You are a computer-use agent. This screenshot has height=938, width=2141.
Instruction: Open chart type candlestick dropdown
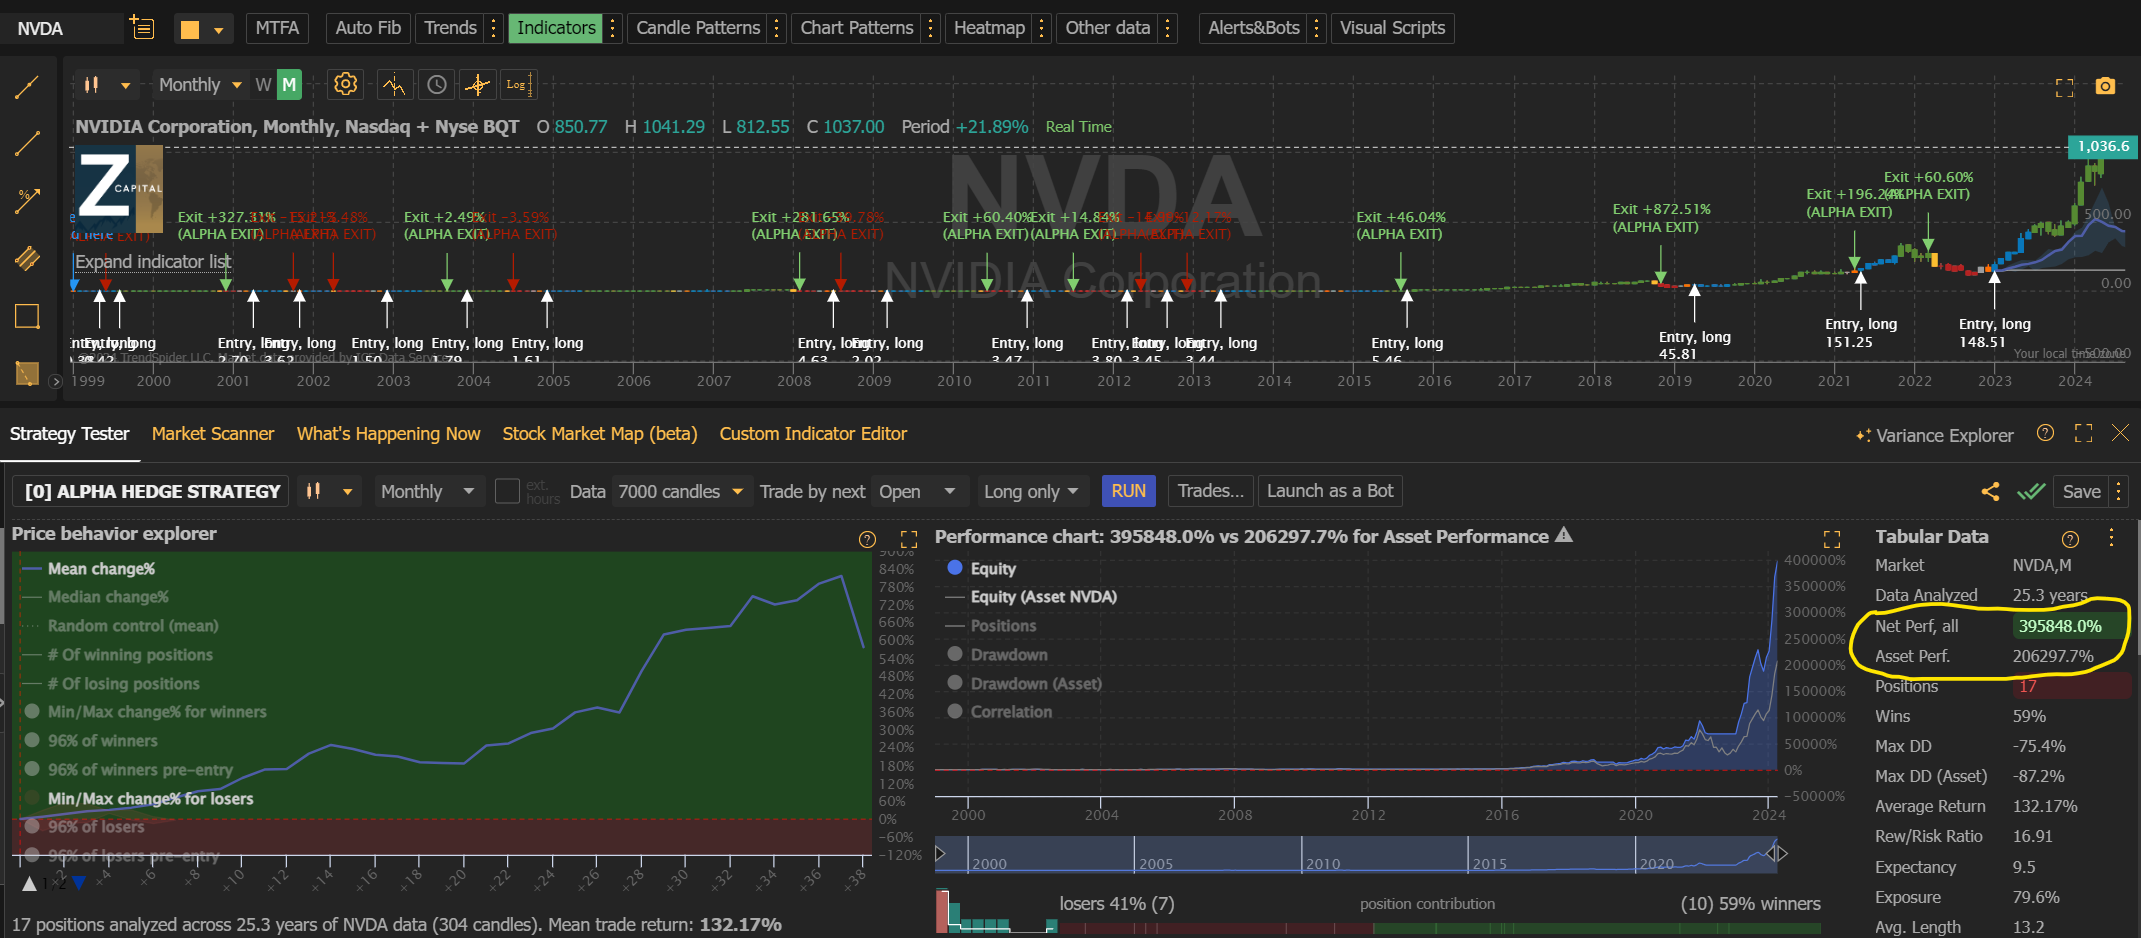[x=106, y=85]
